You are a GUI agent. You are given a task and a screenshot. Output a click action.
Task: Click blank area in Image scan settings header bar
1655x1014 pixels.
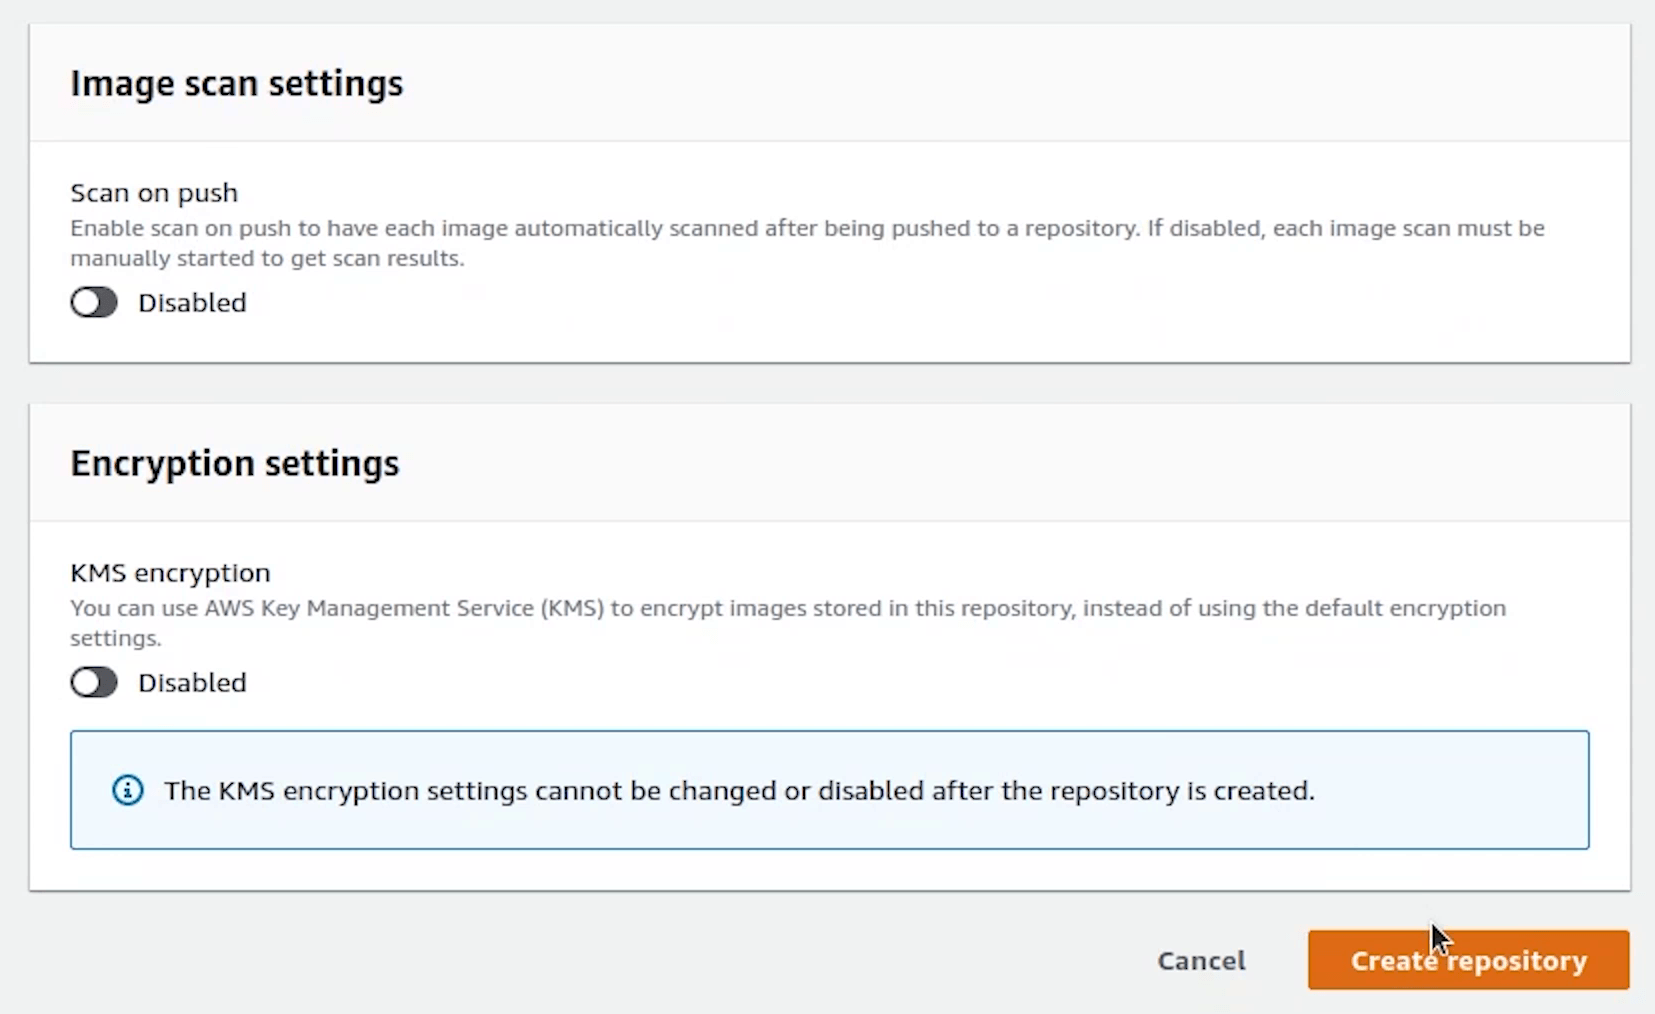click(x=1000, y=83)
